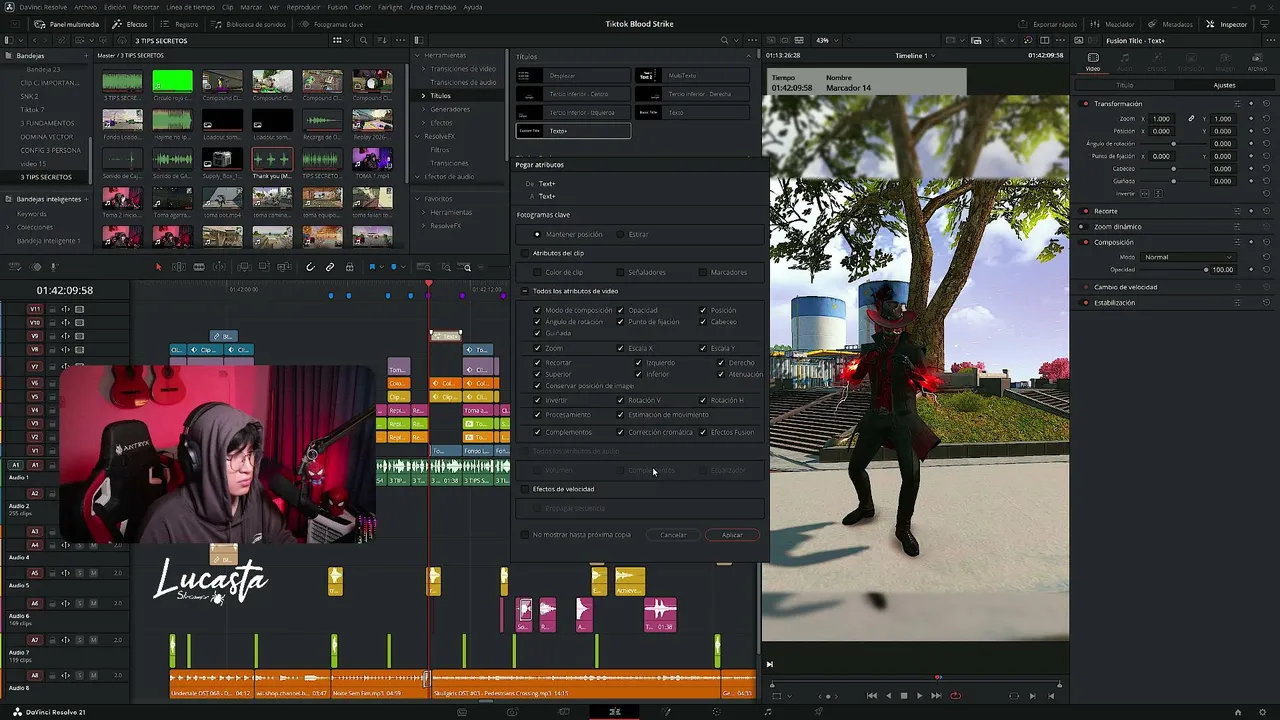This screenshot has width=1280, height=720.
Task: Open the Modo Normal composite dropdown
Action: (1187, 257)
